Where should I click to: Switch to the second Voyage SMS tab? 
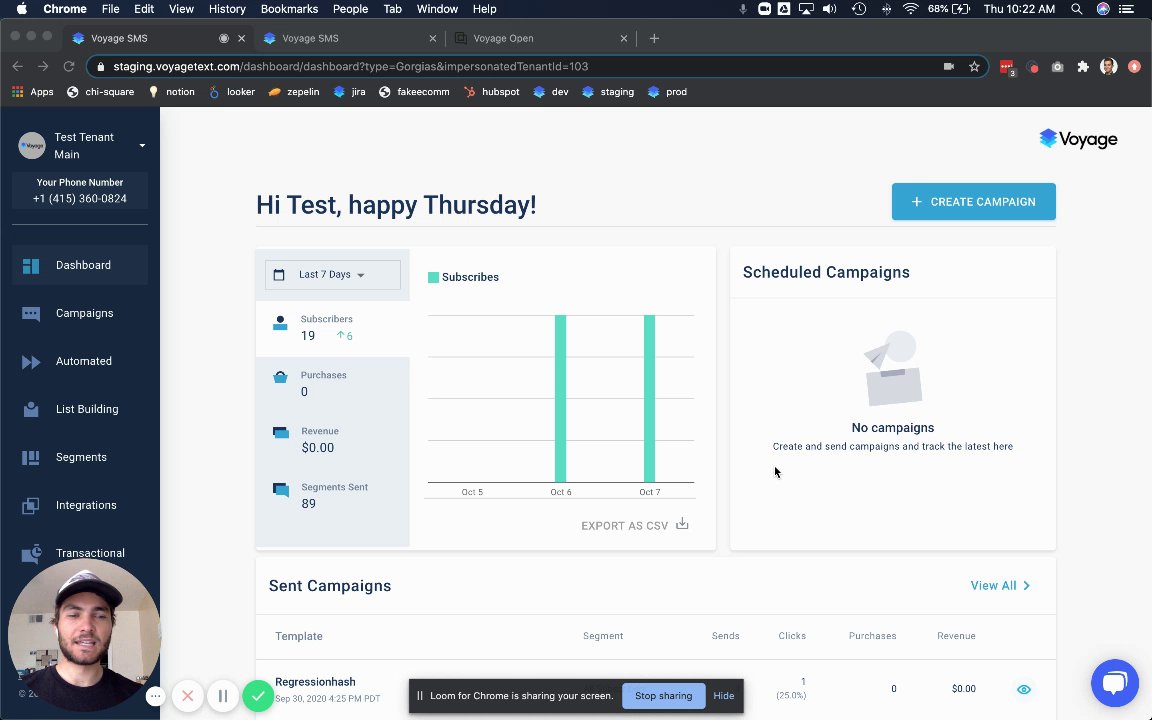(x=349, y=38)
